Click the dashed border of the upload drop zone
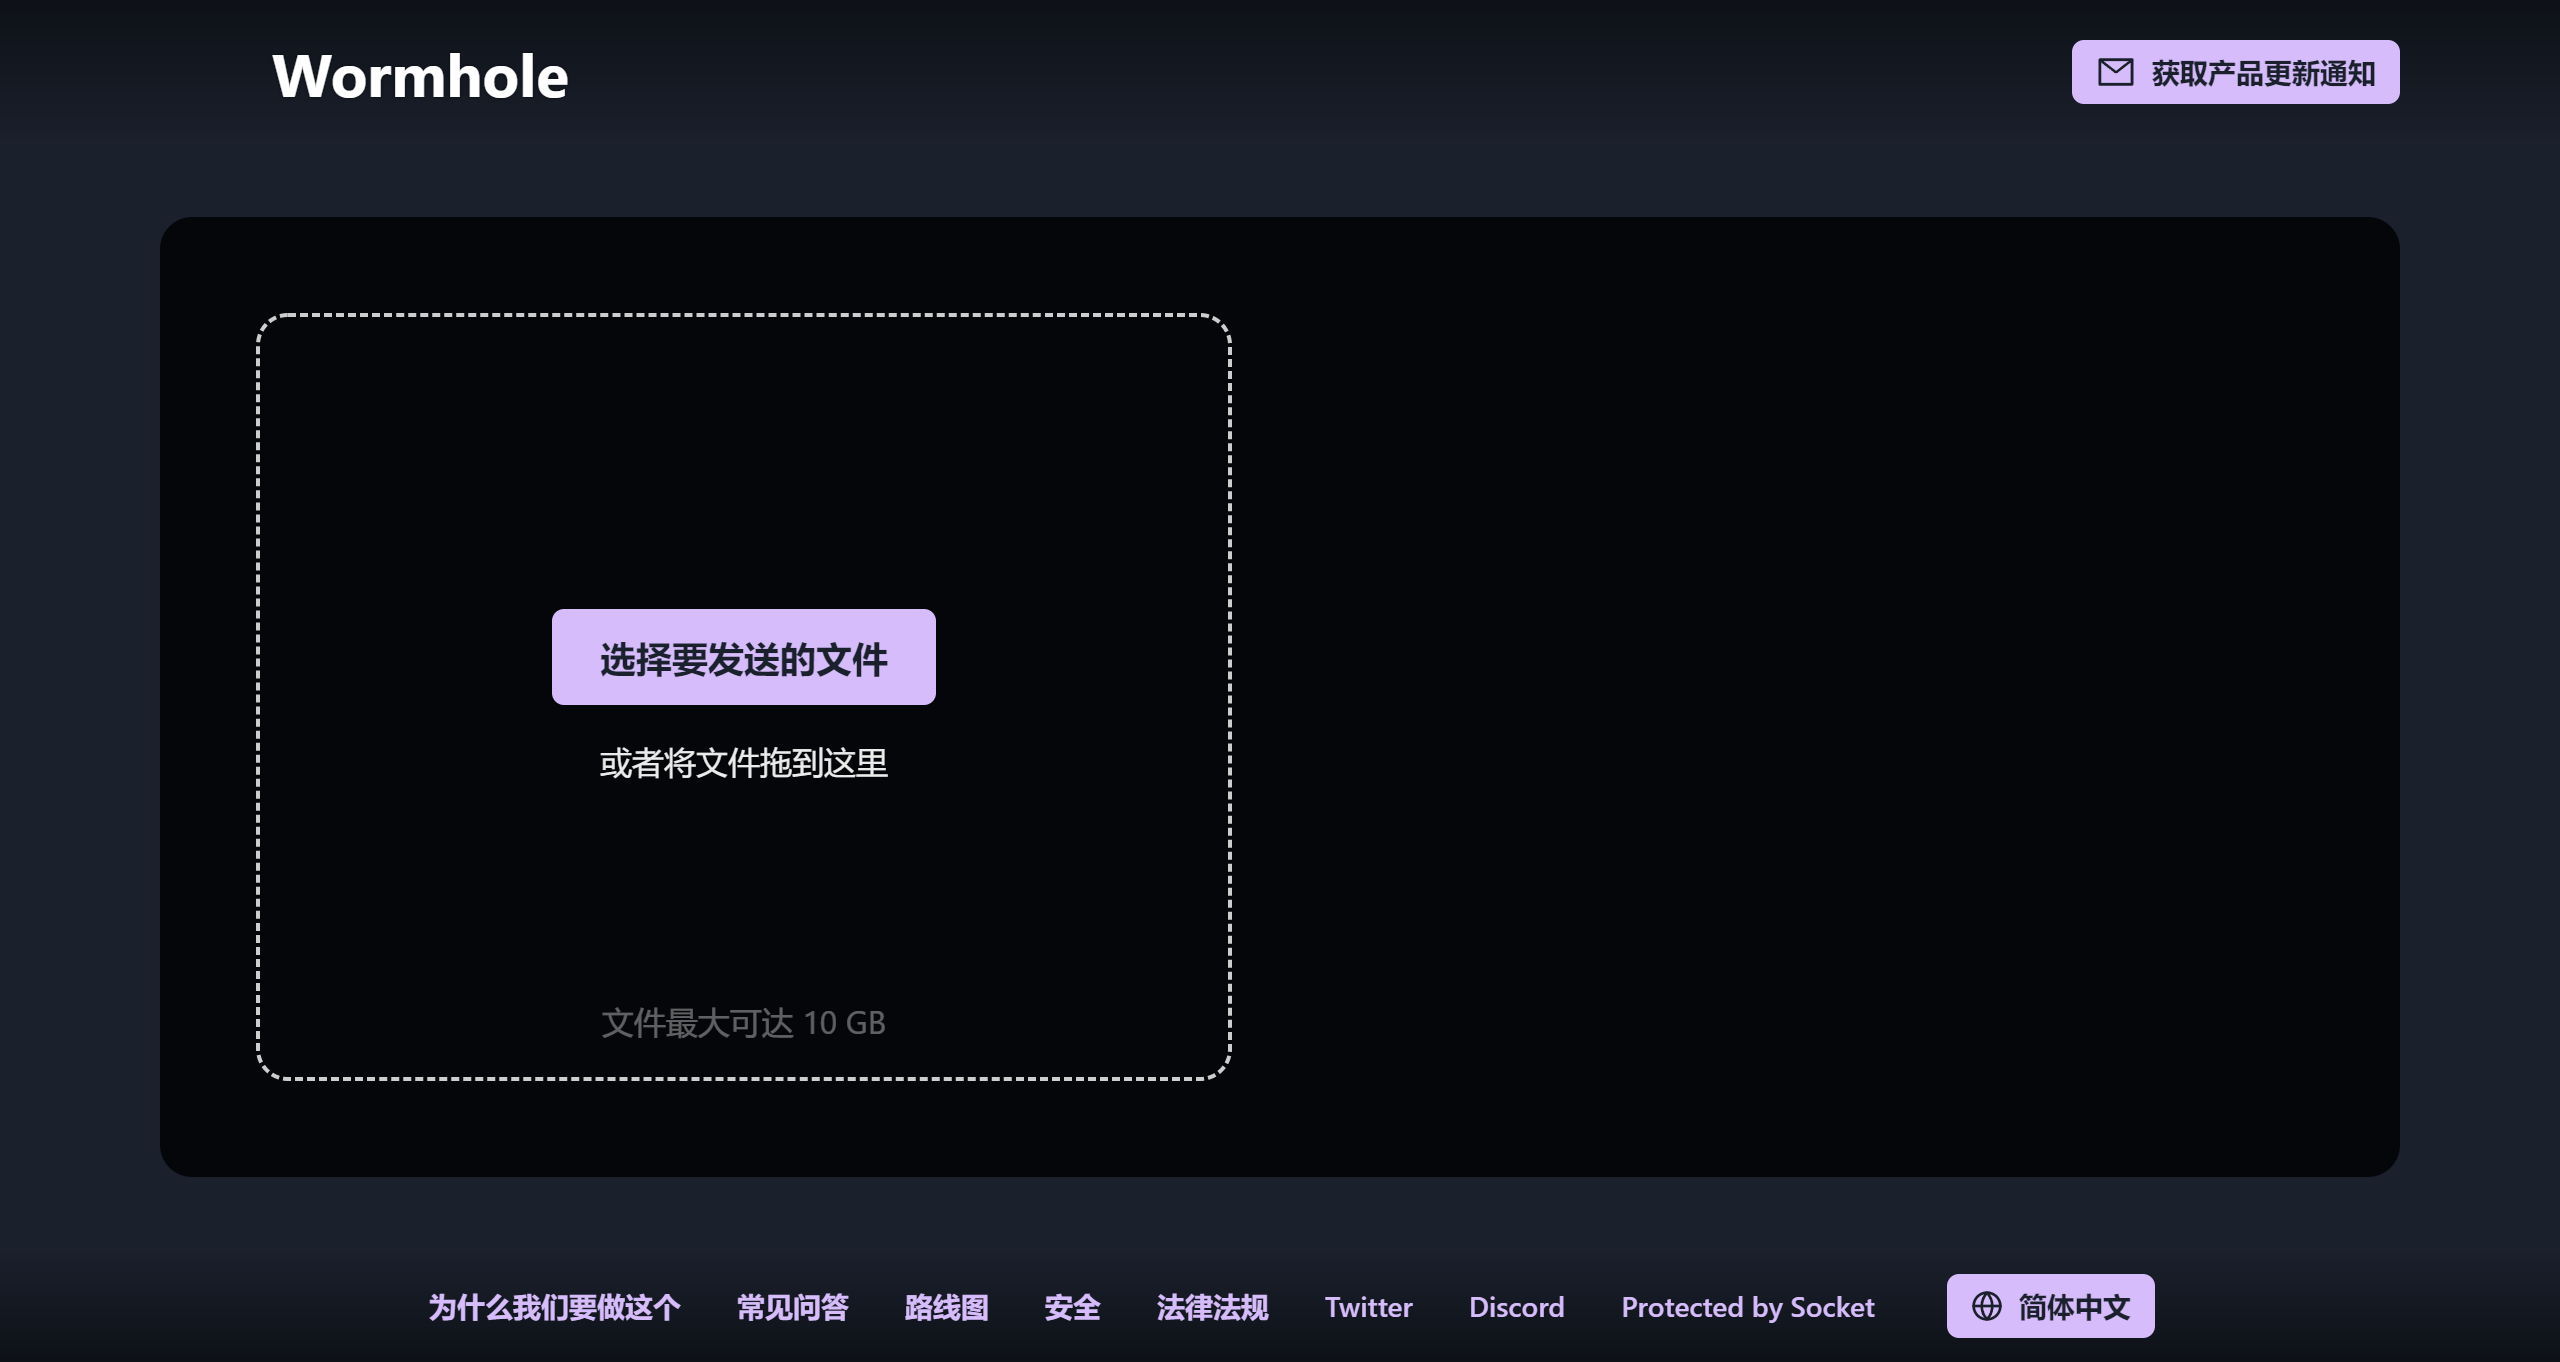Screen dimensions: 2560x1362 pos(743,315)
